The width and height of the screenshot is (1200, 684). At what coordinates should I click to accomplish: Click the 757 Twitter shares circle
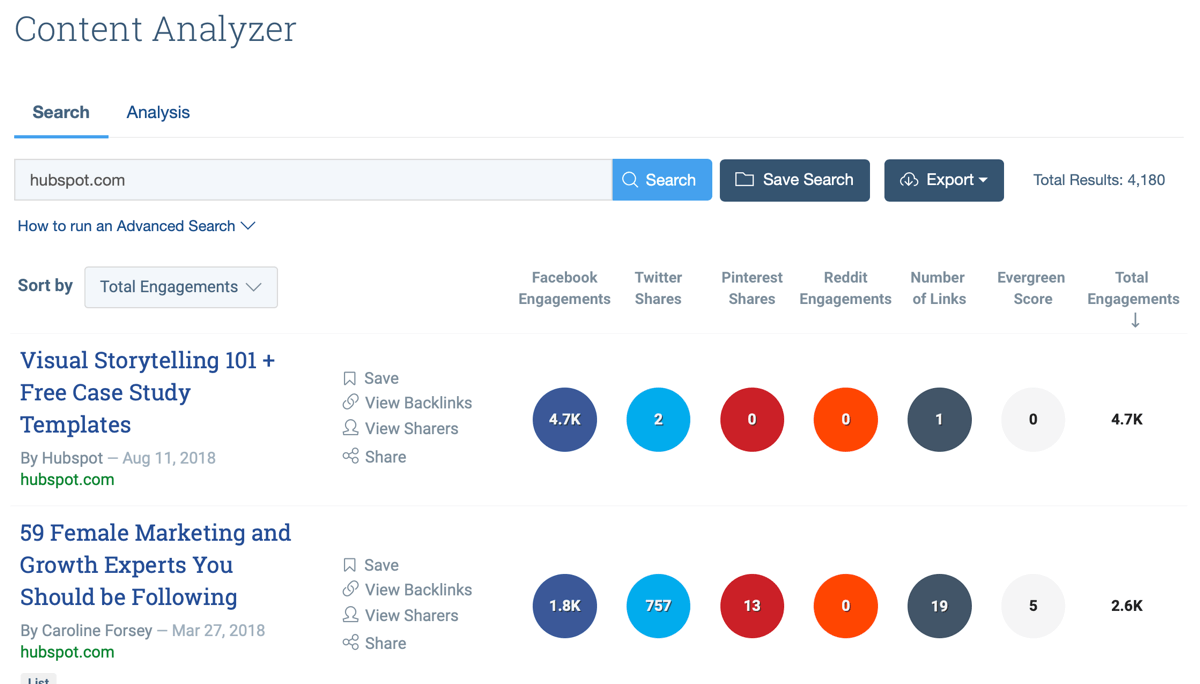[658, 606]
